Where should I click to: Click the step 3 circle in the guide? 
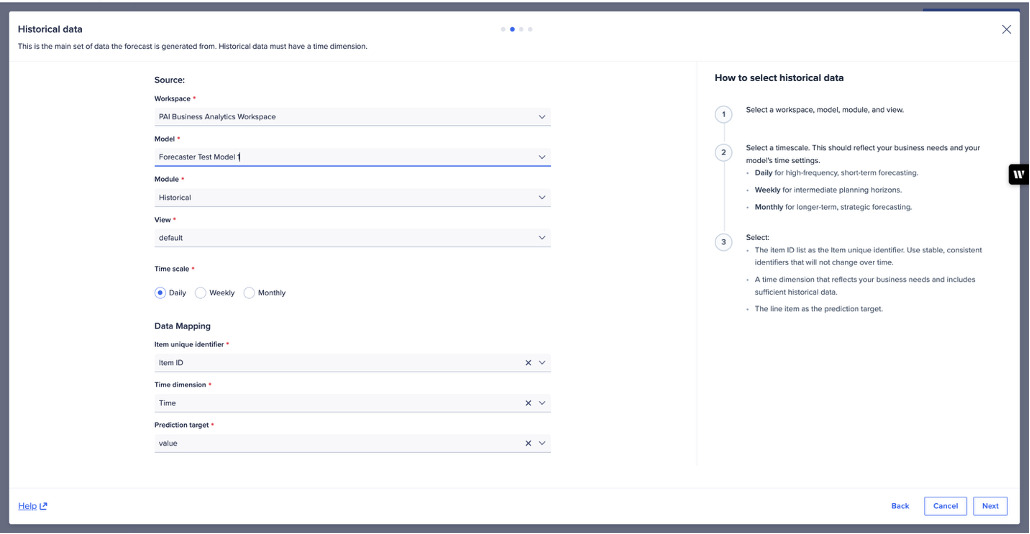click(724, 242)
